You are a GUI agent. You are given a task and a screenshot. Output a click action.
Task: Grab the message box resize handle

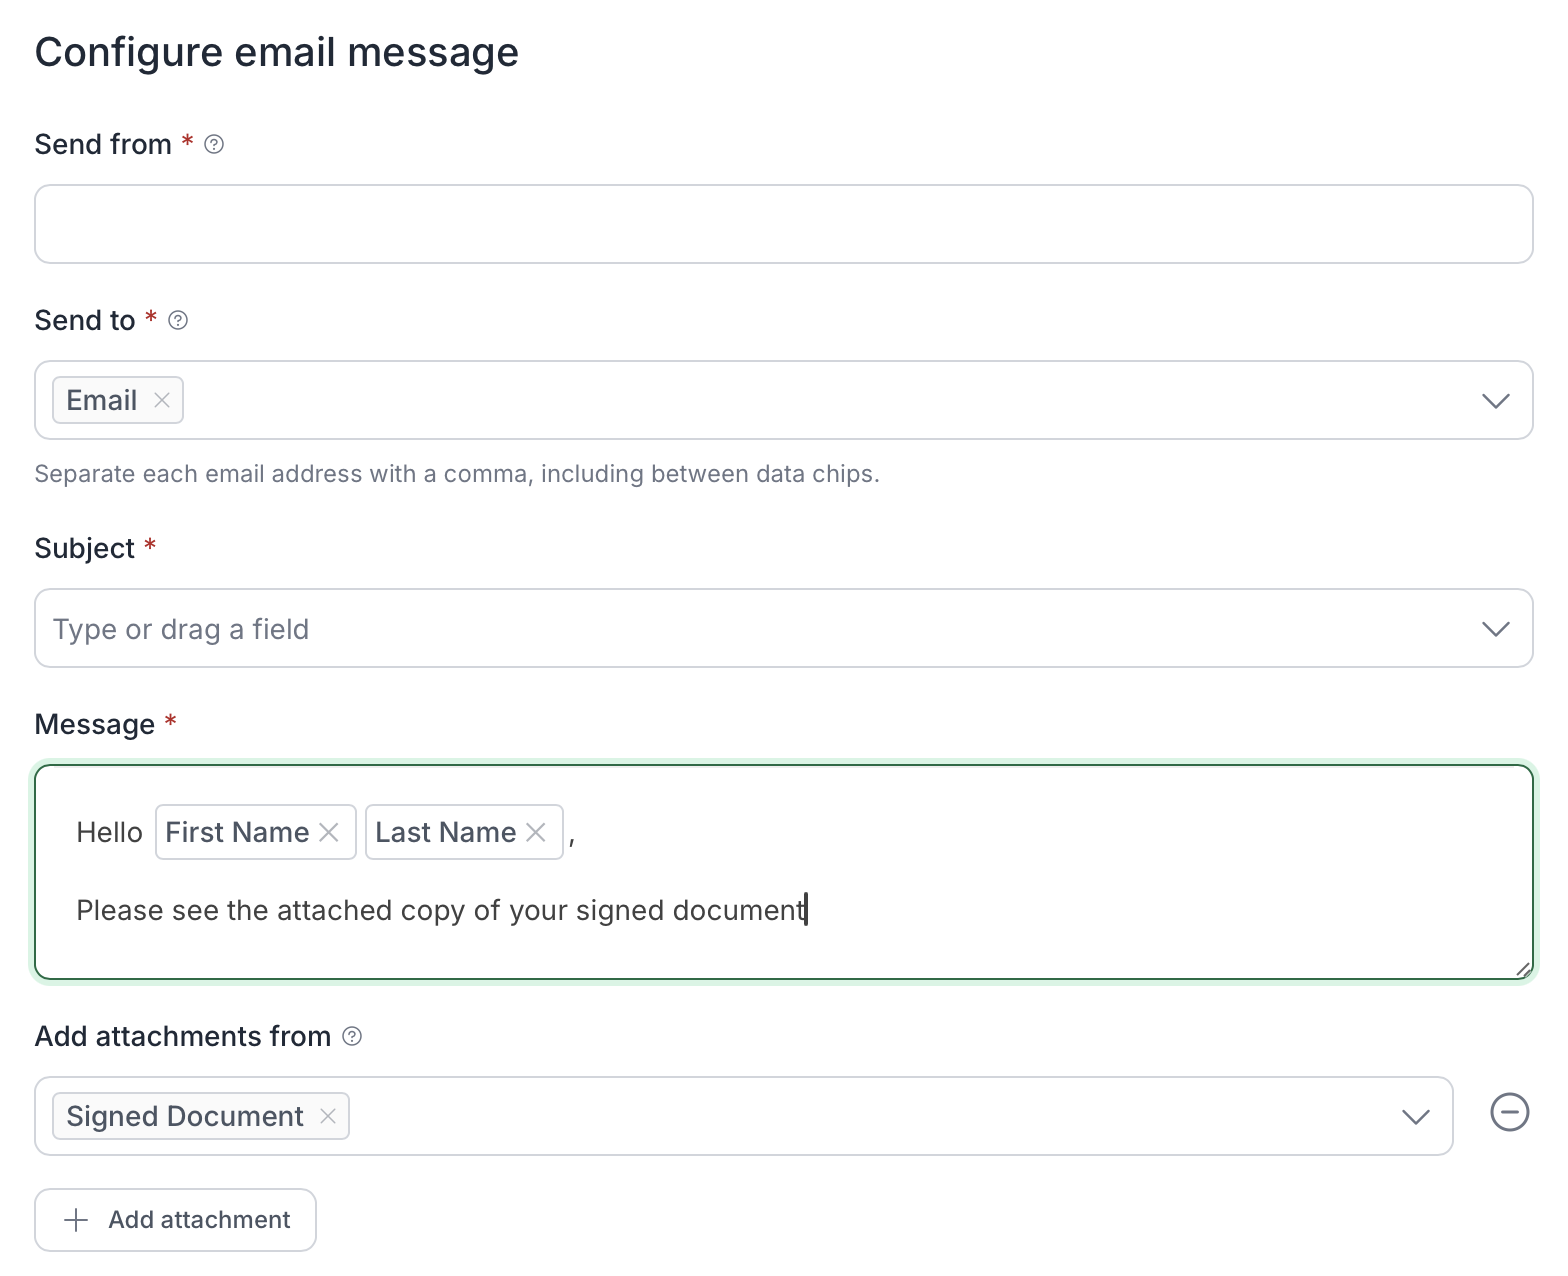click(1523, 968)
